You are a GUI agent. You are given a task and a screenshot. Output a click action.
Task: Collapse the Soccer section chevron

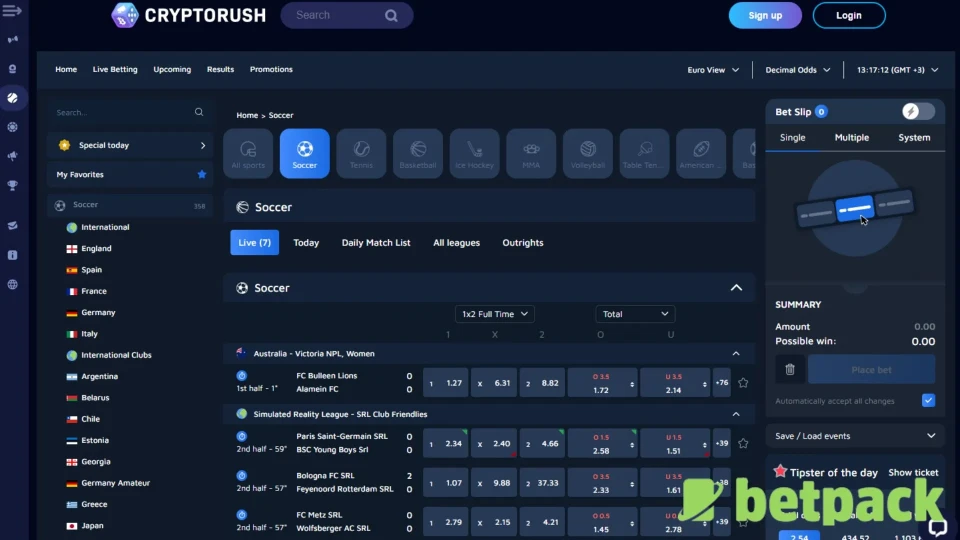[x=736, y=288]
